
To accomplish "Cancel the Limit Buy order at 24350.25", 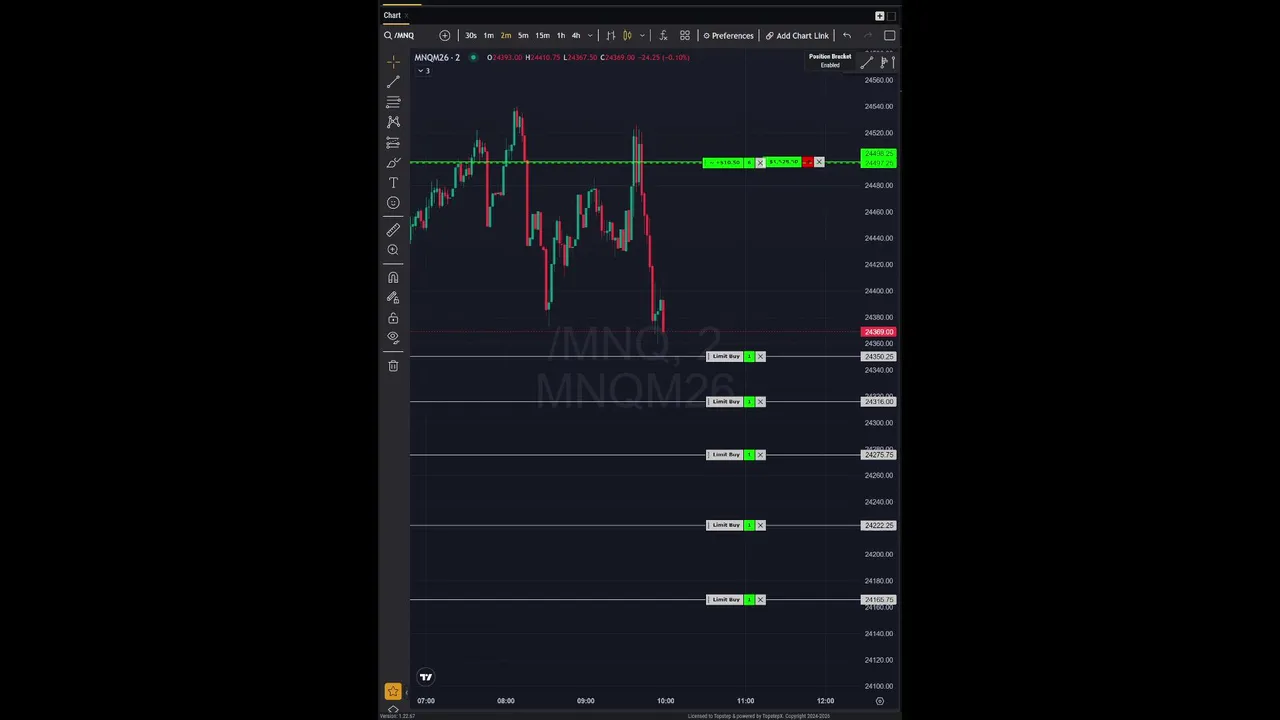I will [x=760, y=356].
